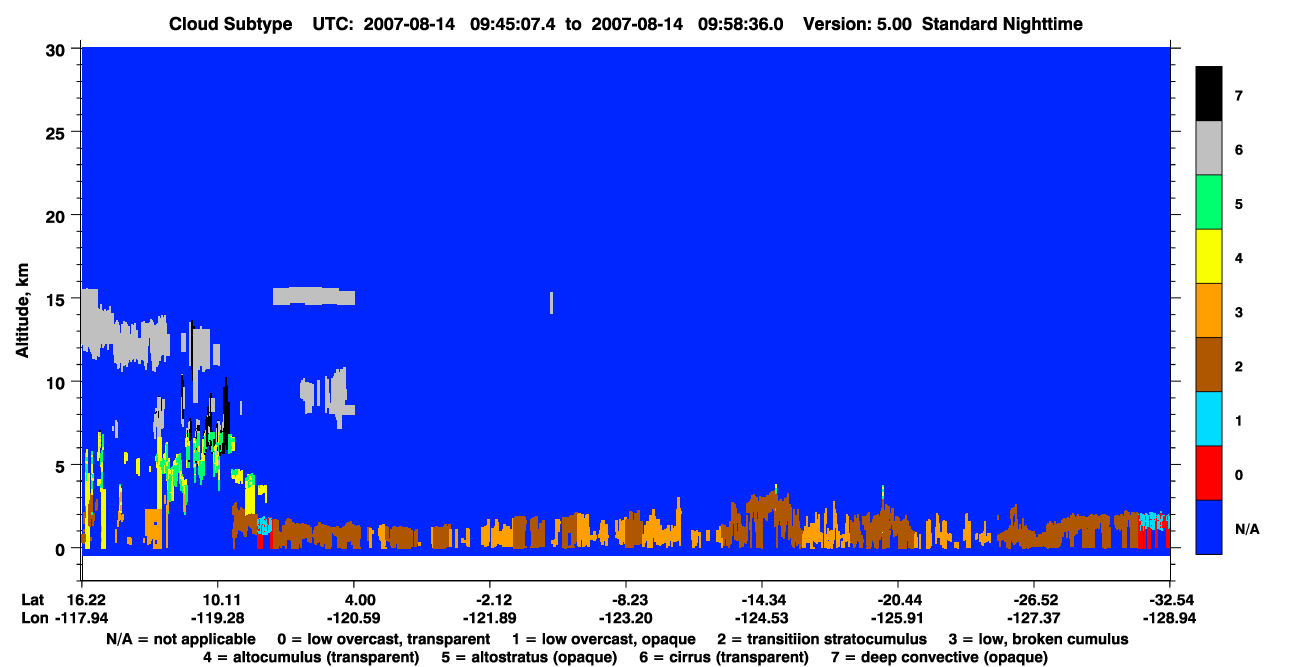The height and width of the screenshot is (667, 1300).
Task: Pick the brown legend swatch for subtype 2
Action: coord(1209,365)
